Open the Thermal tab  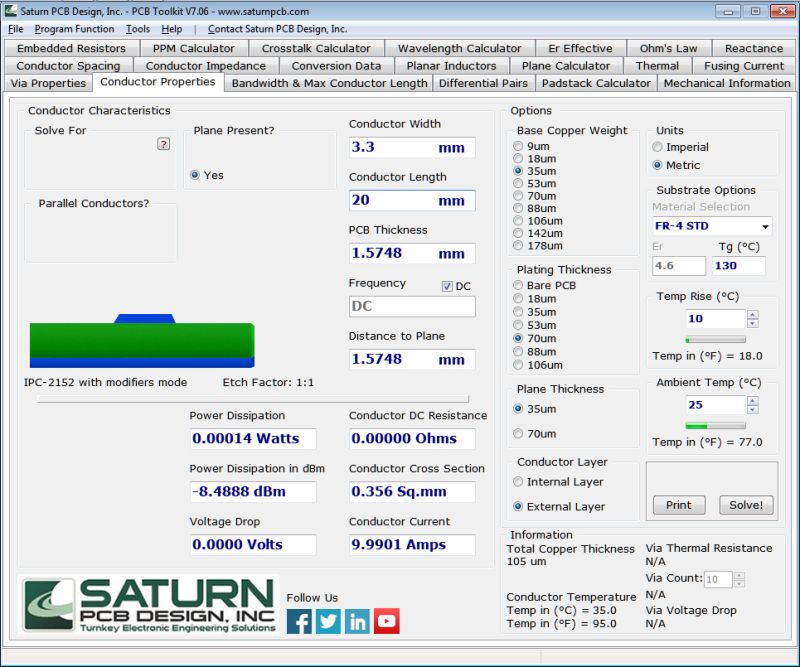(657, 66)
